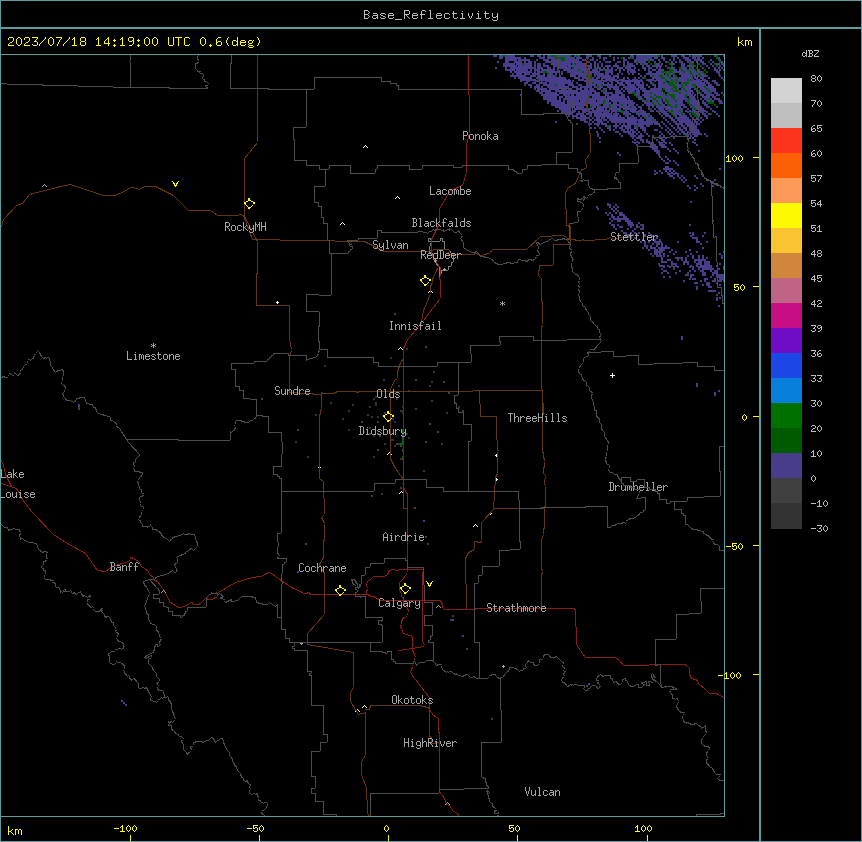862x842 pixels.
Task: Select the yellow diamond marker between Olds and Didsbury
Action: click(x=388, y=417)
